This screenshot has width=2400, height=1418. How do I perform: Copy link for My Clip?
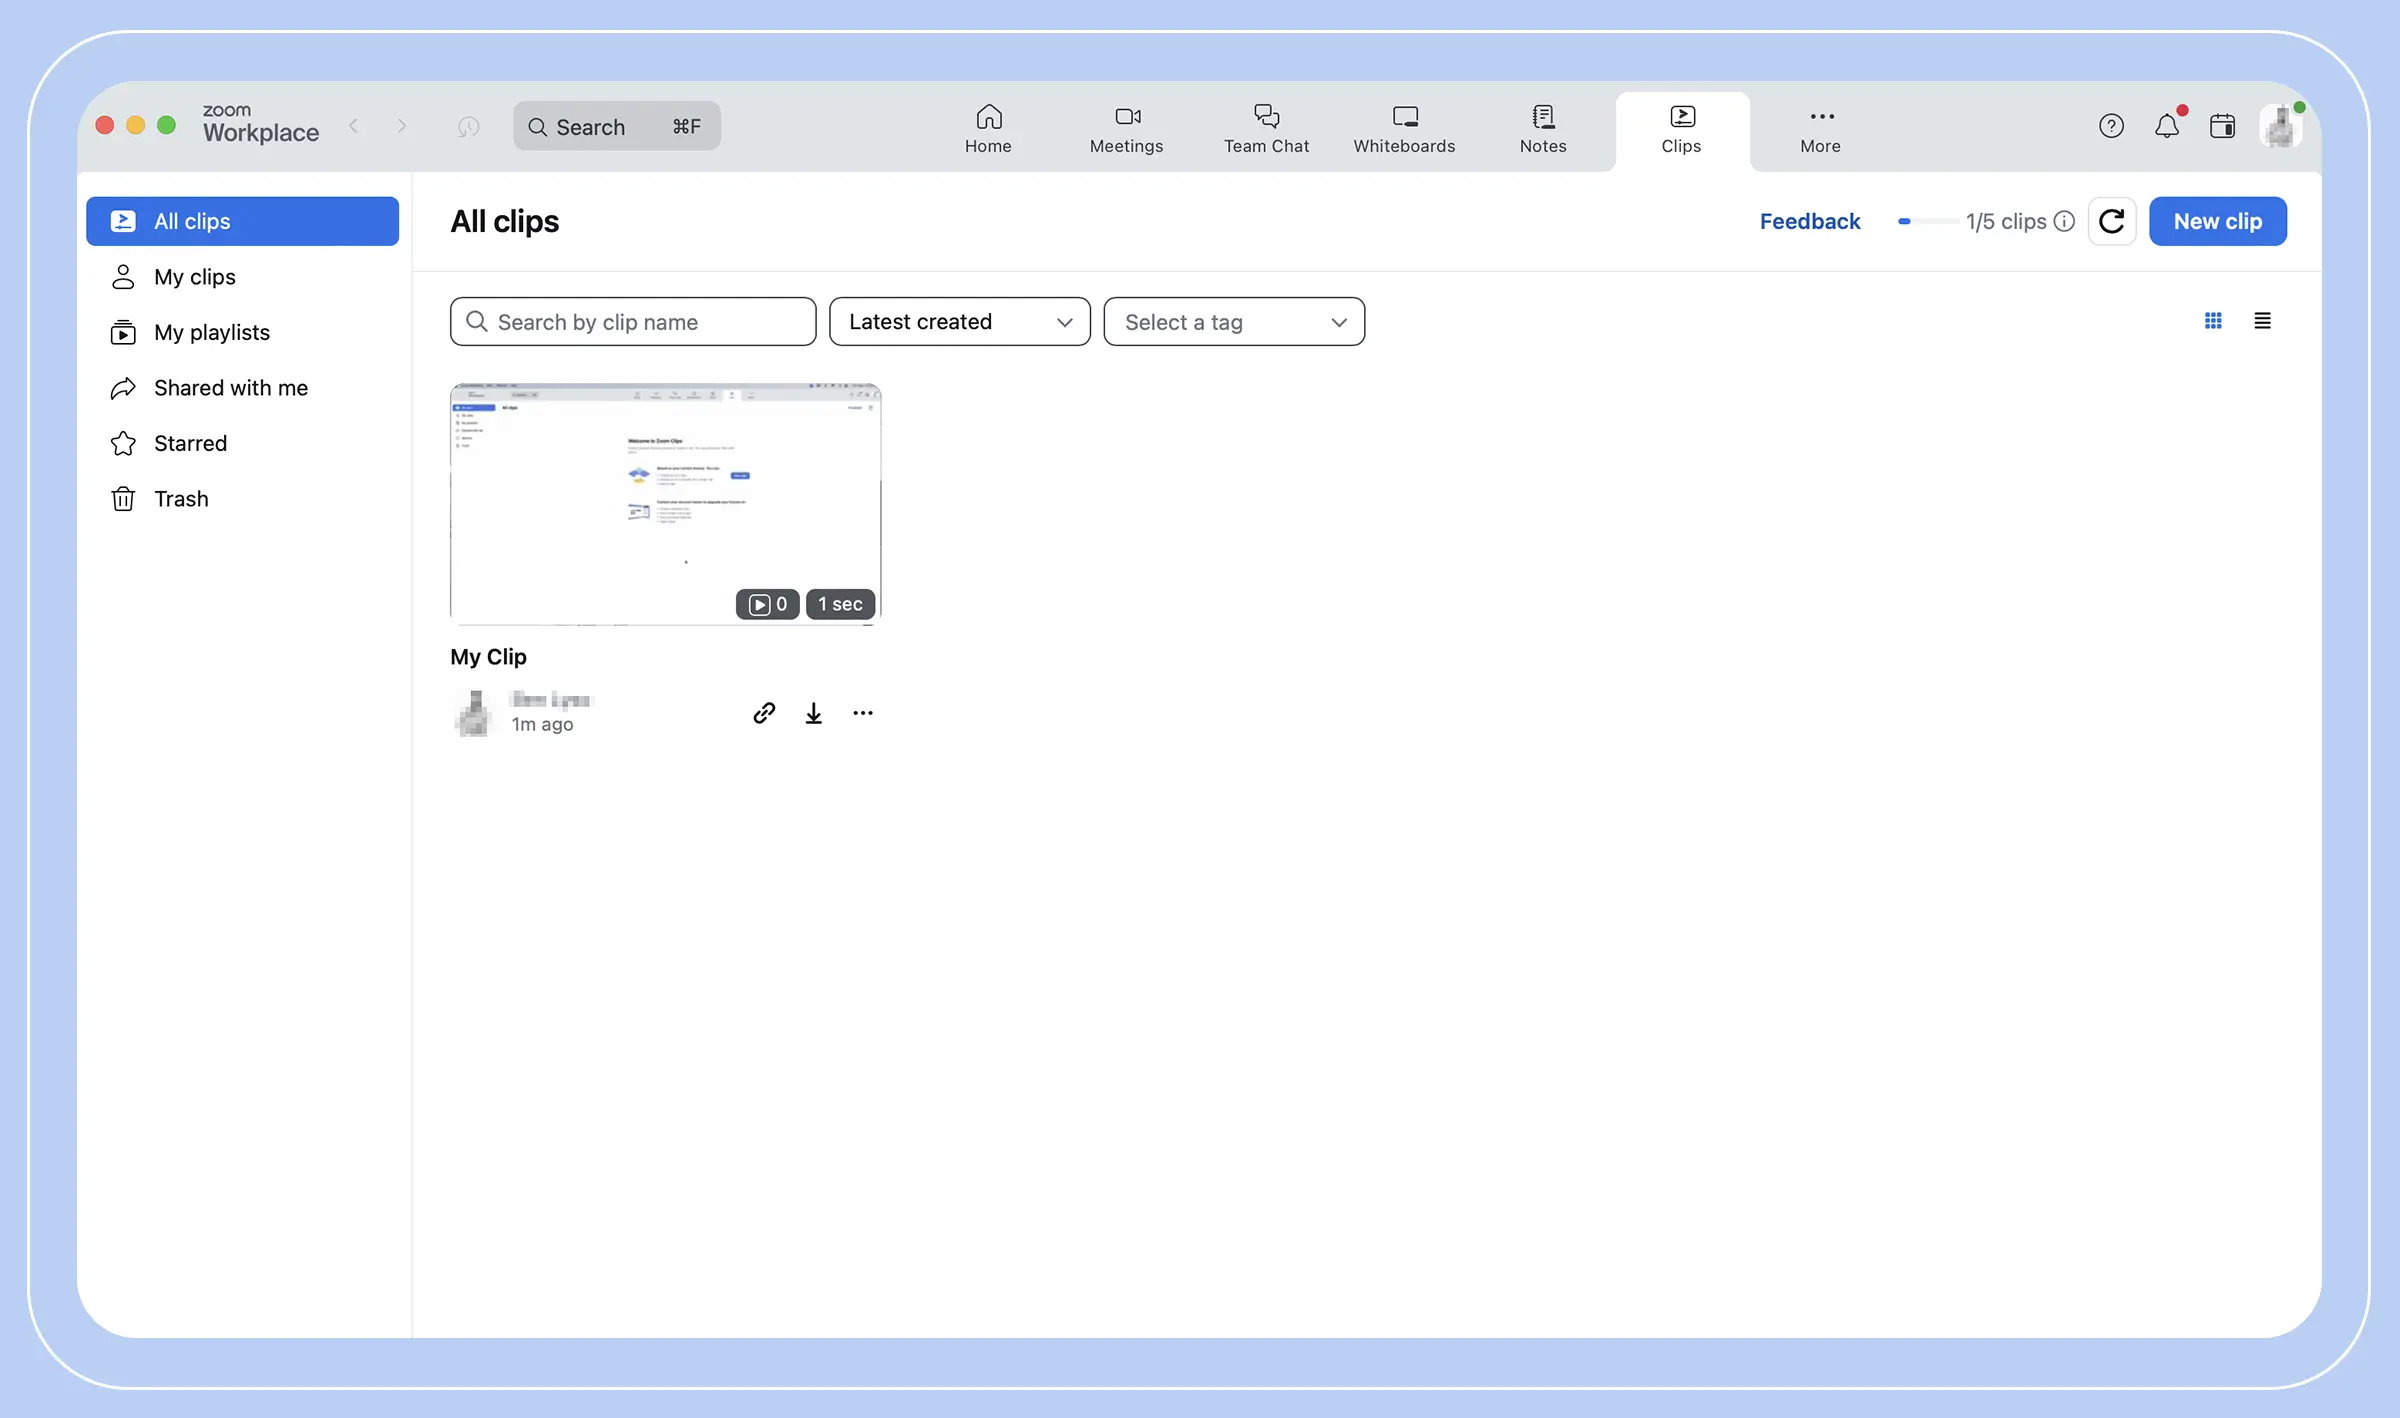tap(764, 713)
